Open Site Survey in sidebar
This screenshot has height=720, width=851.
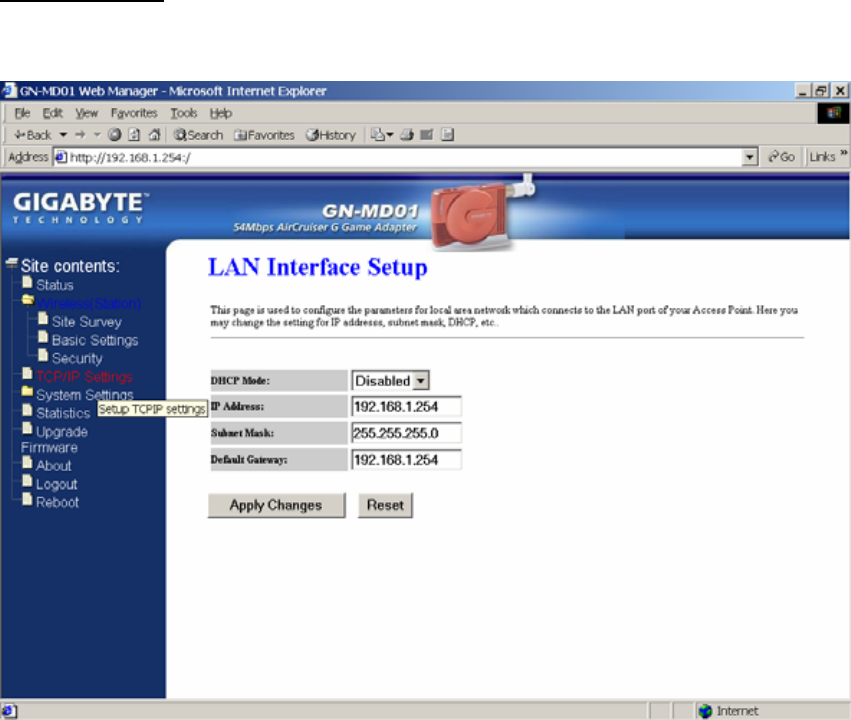coord(87,322)
